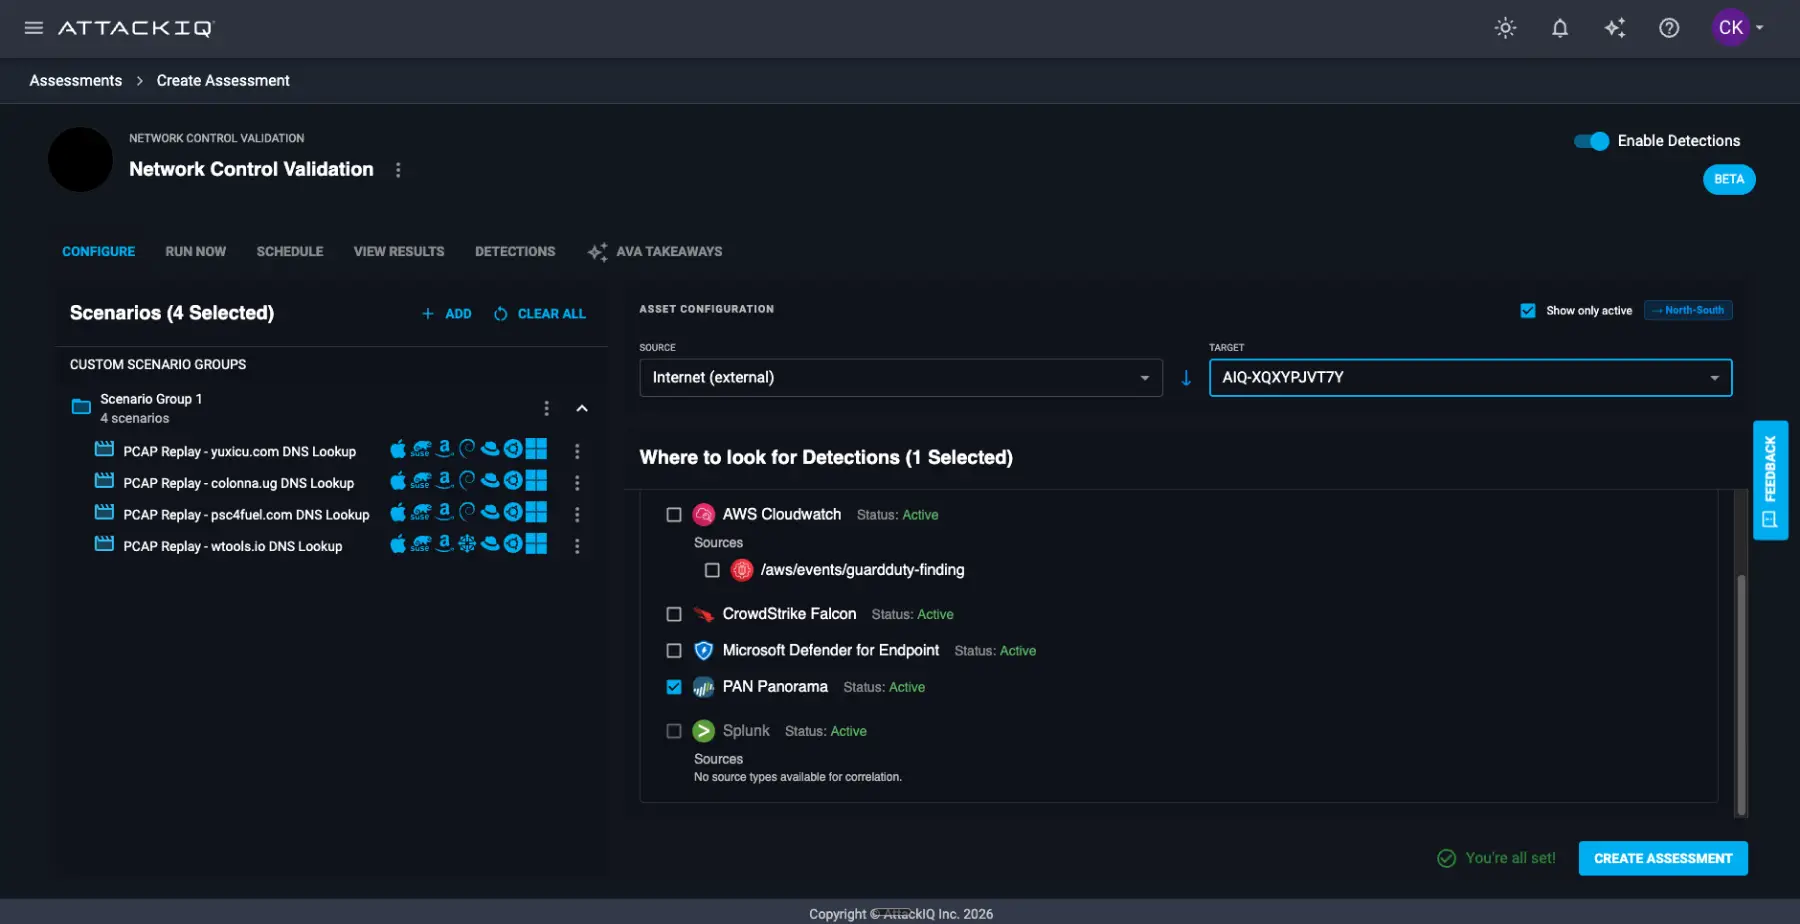Screen dimensions: 1800x924
Task: Open the help question mark icon
Action: tap(1669, 28)
